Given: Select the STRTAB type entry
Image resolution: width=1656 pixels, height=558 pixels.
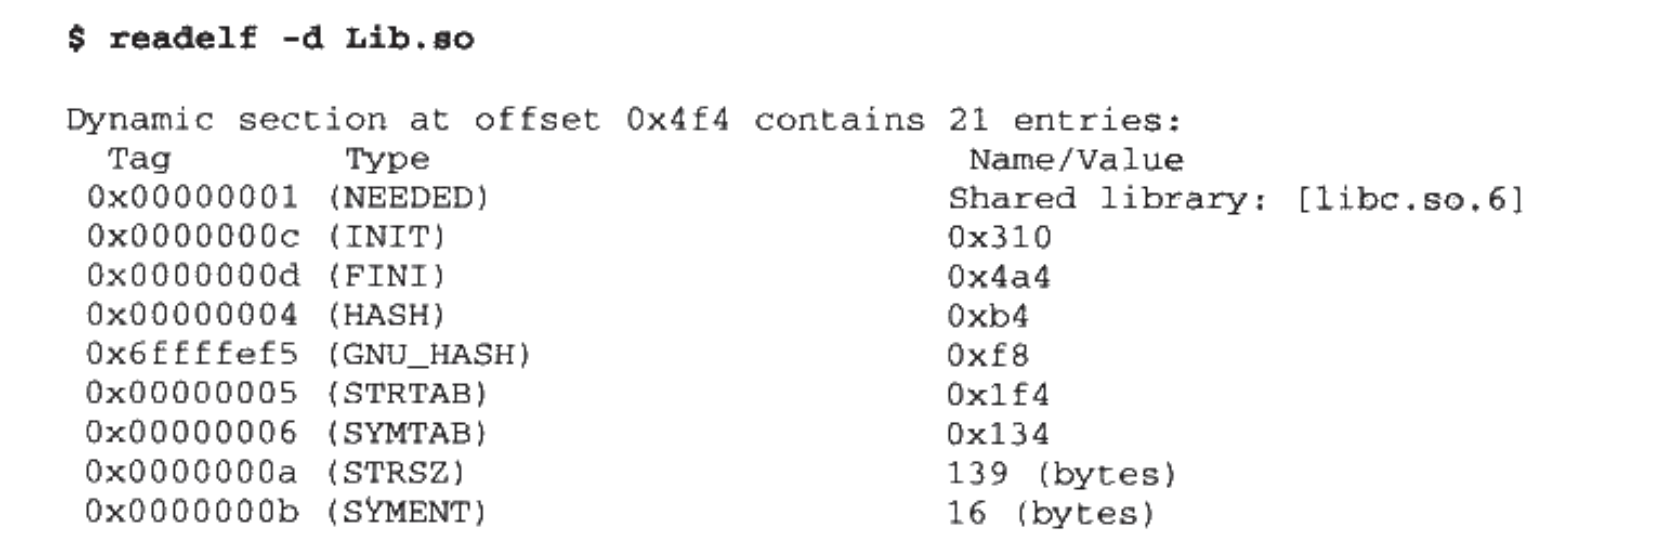Looking at the screenshot, I should coord(407,393).
